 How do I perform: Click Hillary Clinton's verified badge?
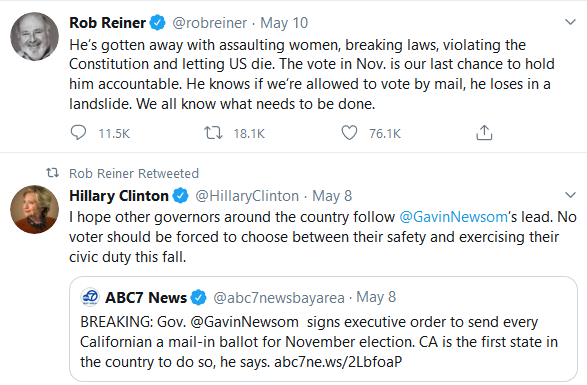click(x=180, y=196)
